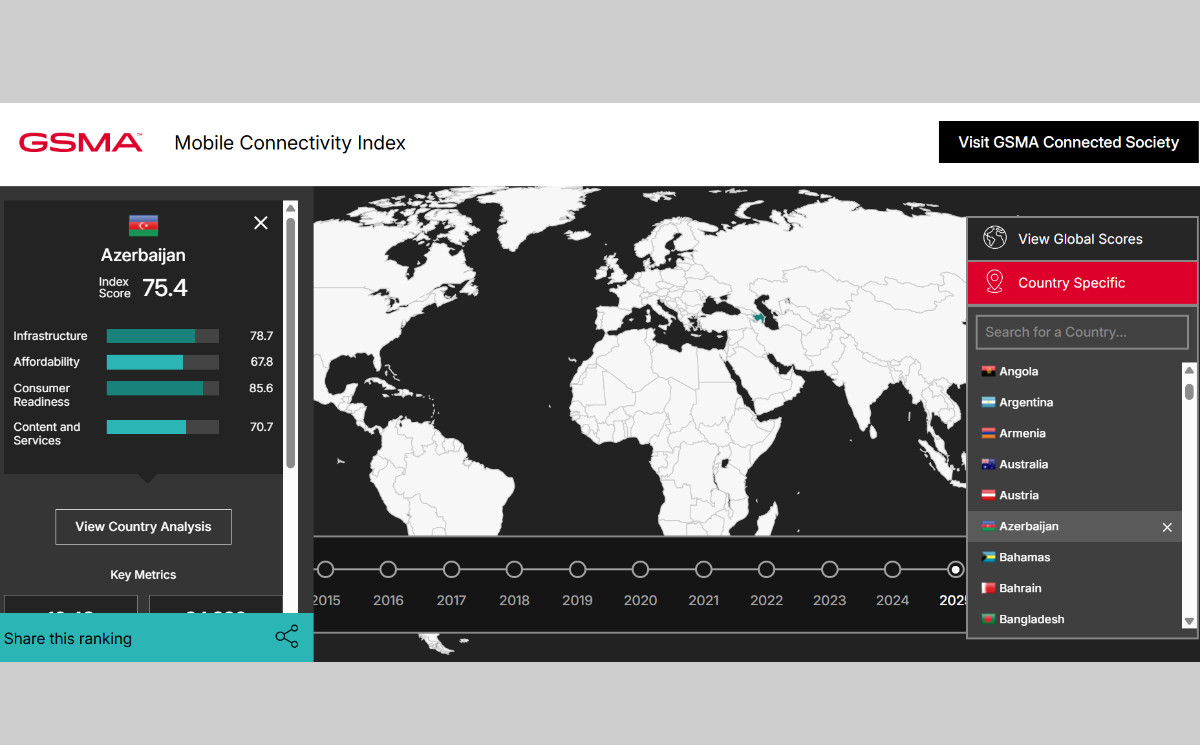Select the 2023 timeline marker

click(x=829, y=569)
